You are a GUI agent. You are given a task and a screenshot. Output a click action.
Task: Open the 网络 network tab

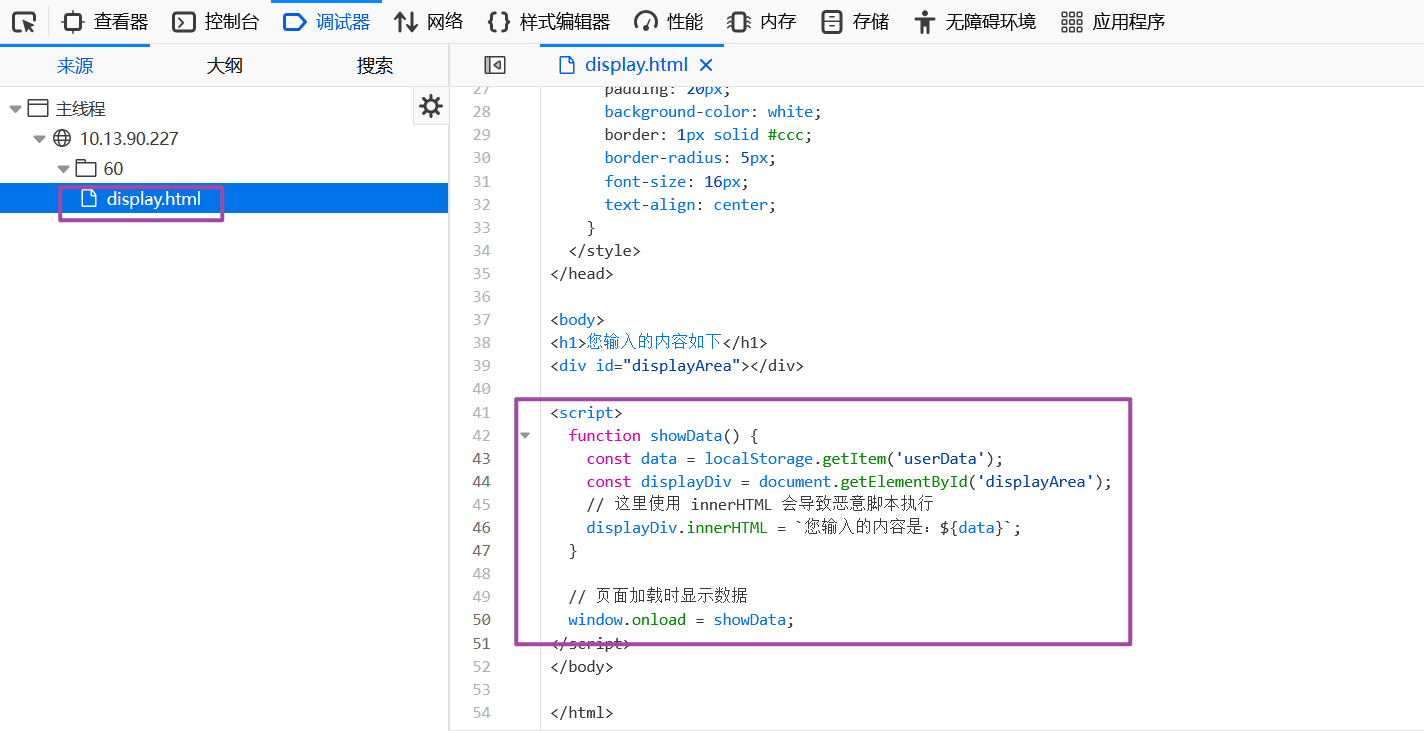(429, 22)
